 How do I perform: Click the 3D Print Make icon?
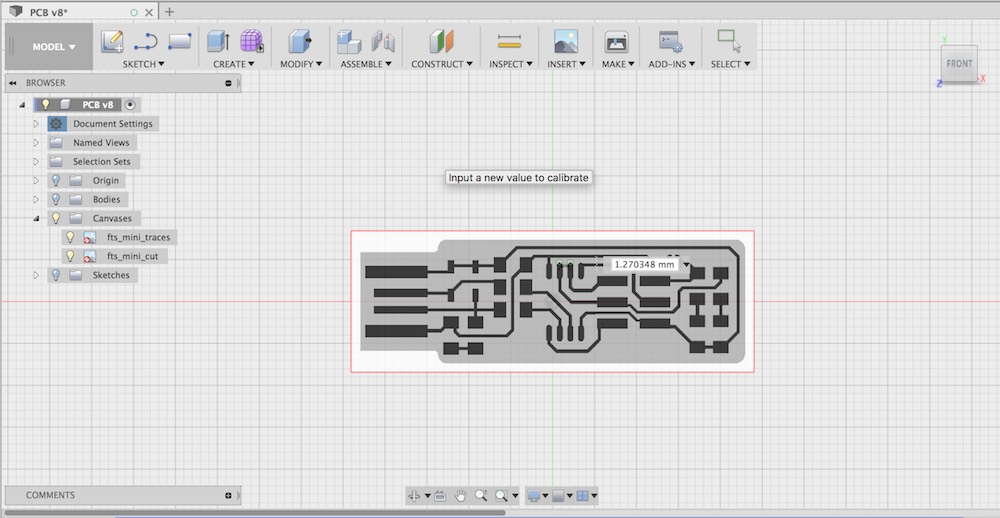(x=617, y=42)
